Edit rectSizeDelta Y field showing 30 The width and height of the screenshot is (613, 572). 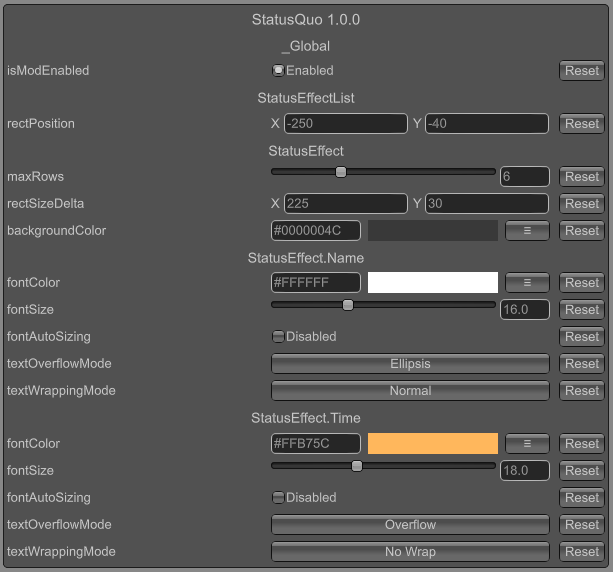point(487,204)
